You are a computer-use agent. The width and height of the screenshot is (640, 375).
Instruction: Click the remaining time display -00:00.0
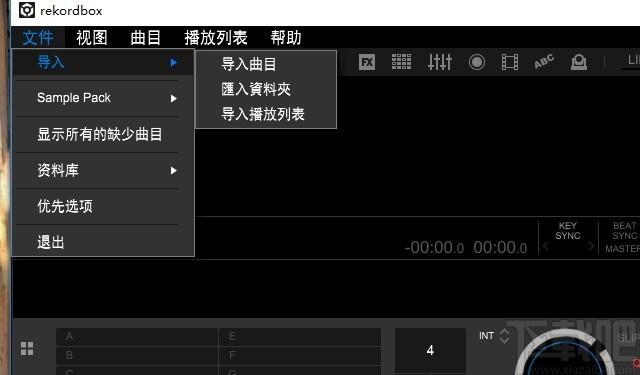(434, 247)
